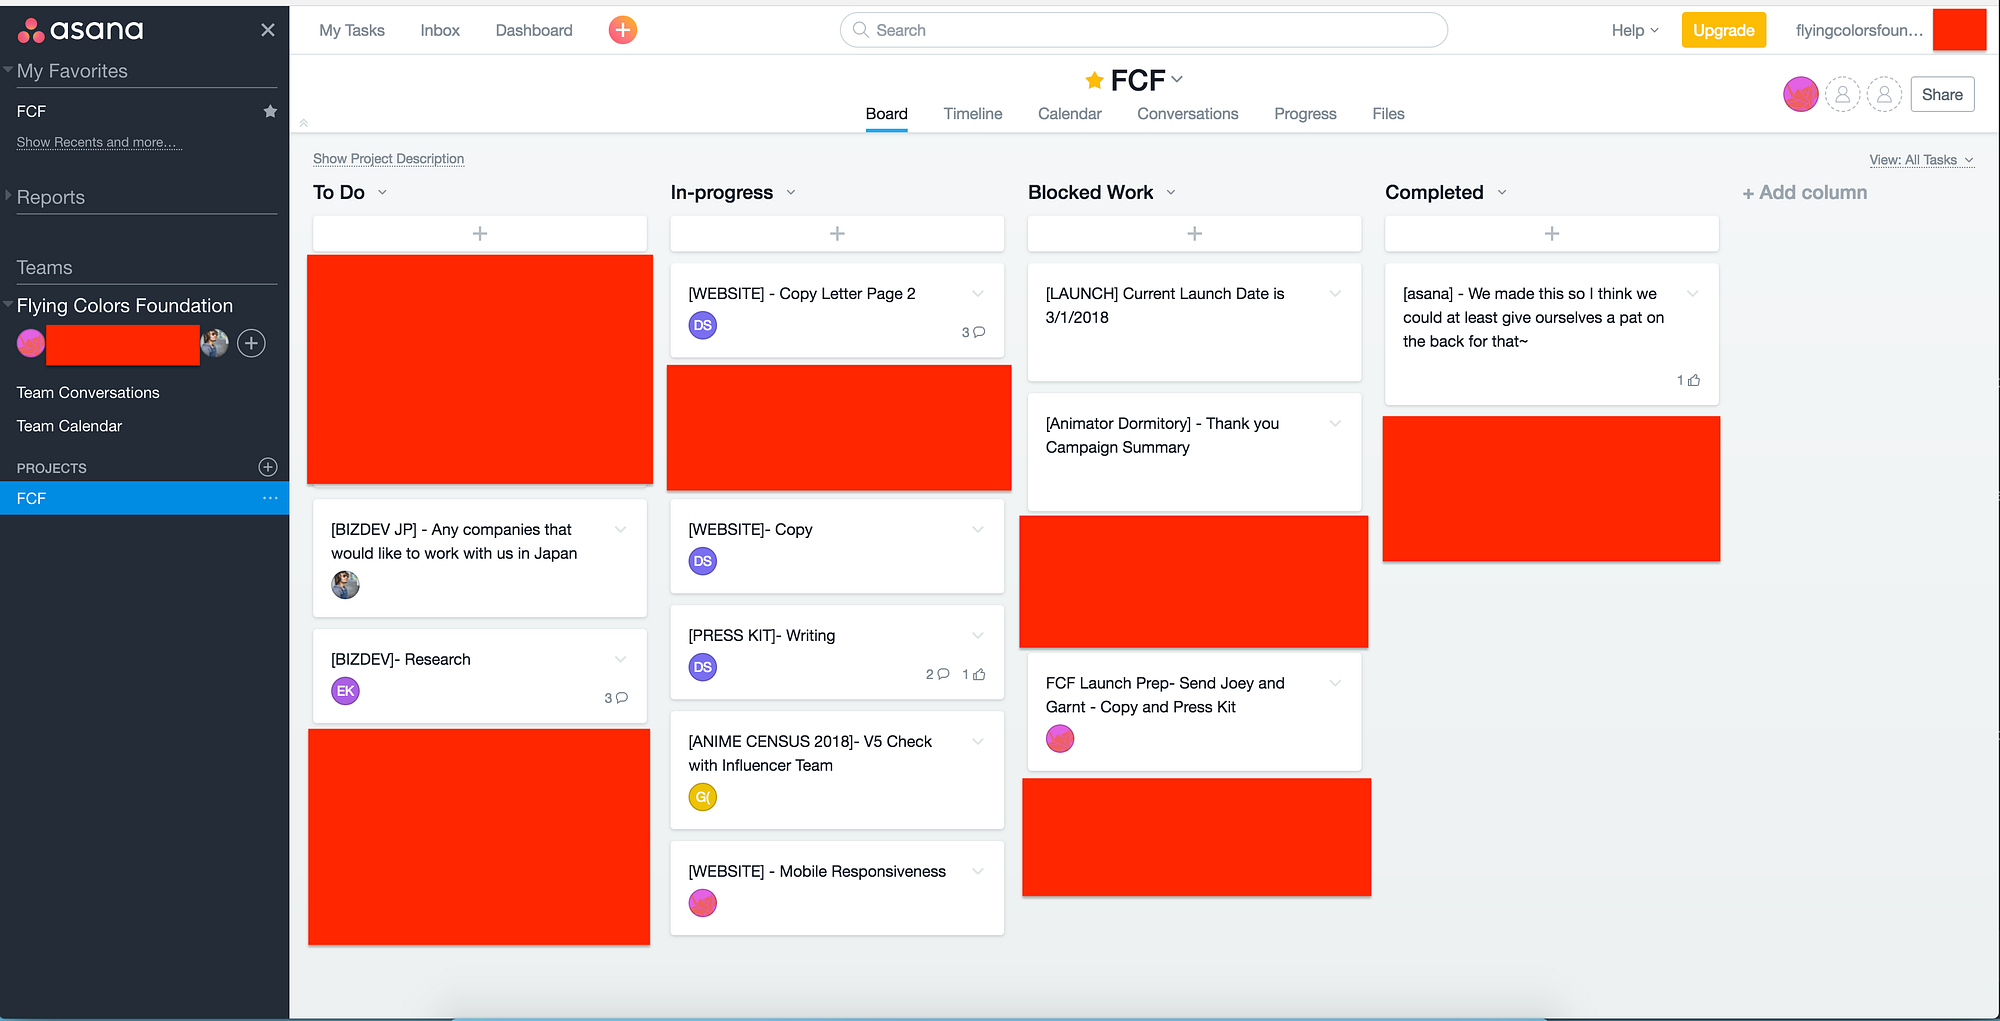The height and width of the screenshot is (1021, 2000).
Task: Collapse the project header with the small arrow
Action: click(303, 123)
